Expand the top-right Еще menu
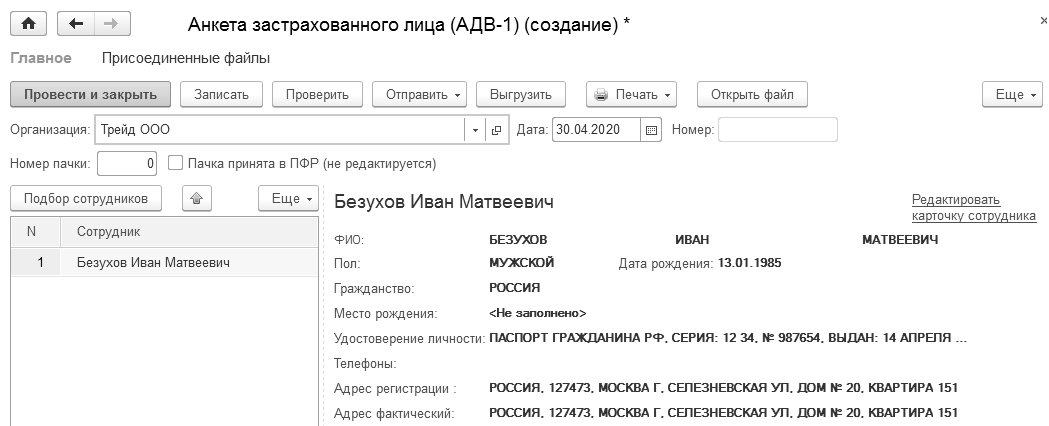This screenshot has width=1049, height=426. pos(1010,94)
